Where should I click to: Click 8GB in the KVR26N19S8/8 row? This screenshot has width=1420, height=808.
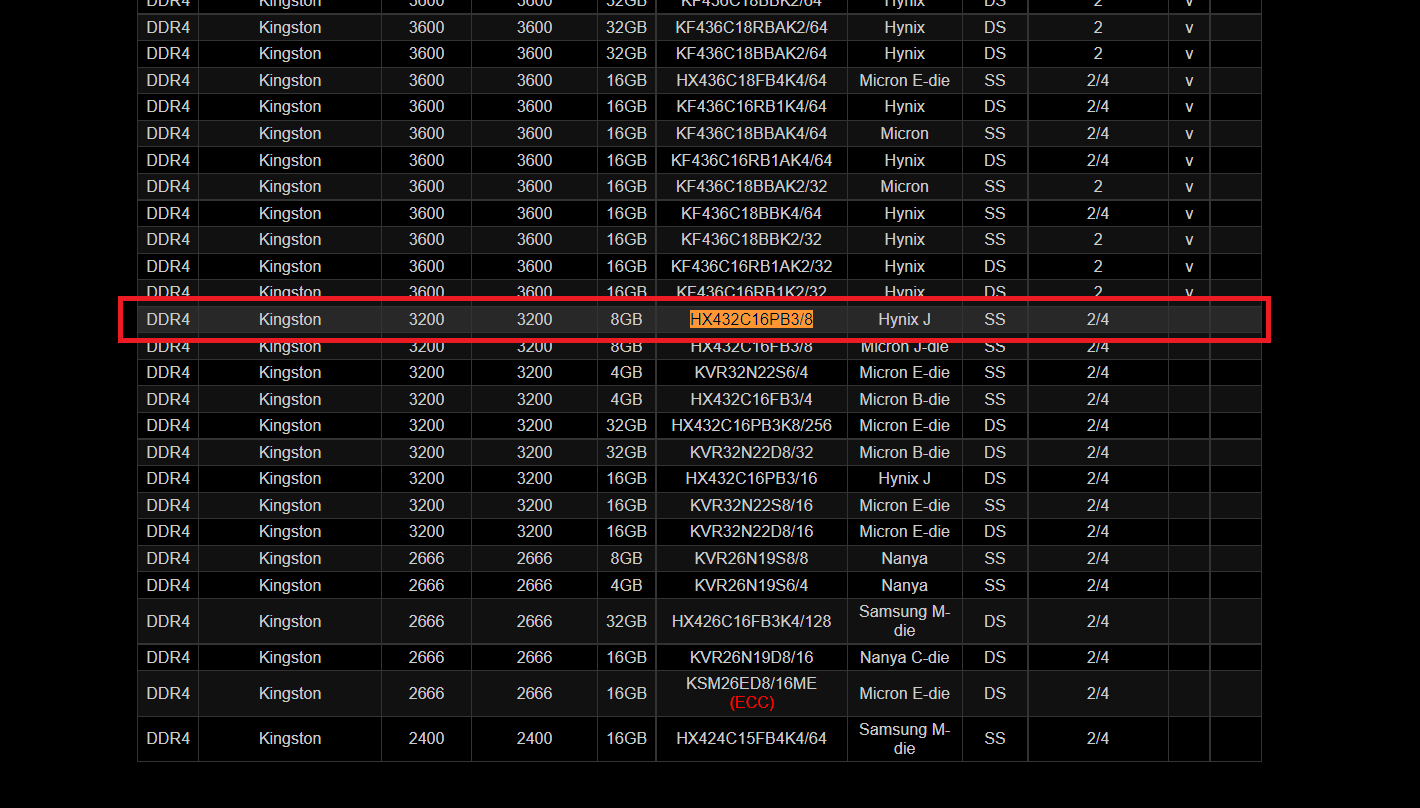[x=626, y=558]
